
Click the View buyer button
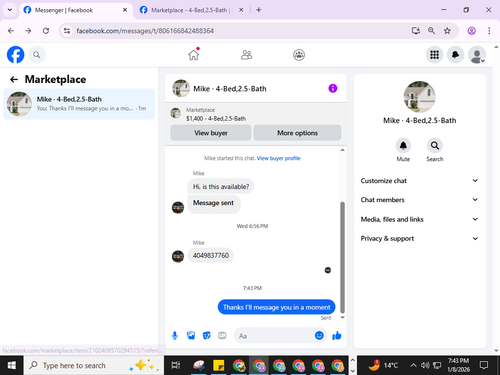[211, 133]
